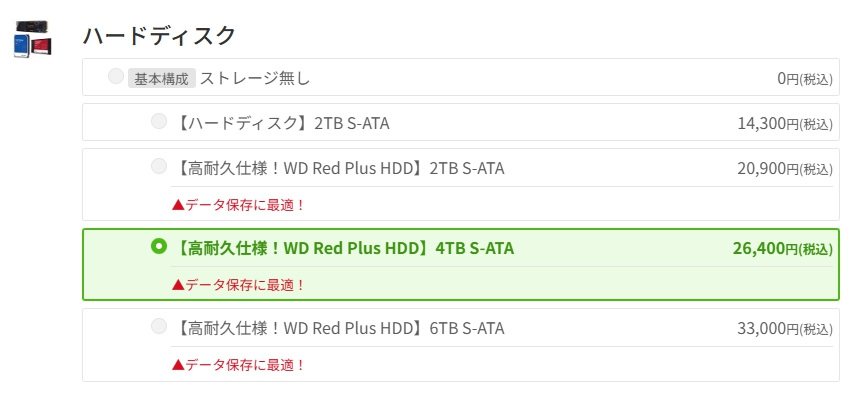
Task: Pick the WD Red Plus 6TB radio button
Action: (159, 326)
